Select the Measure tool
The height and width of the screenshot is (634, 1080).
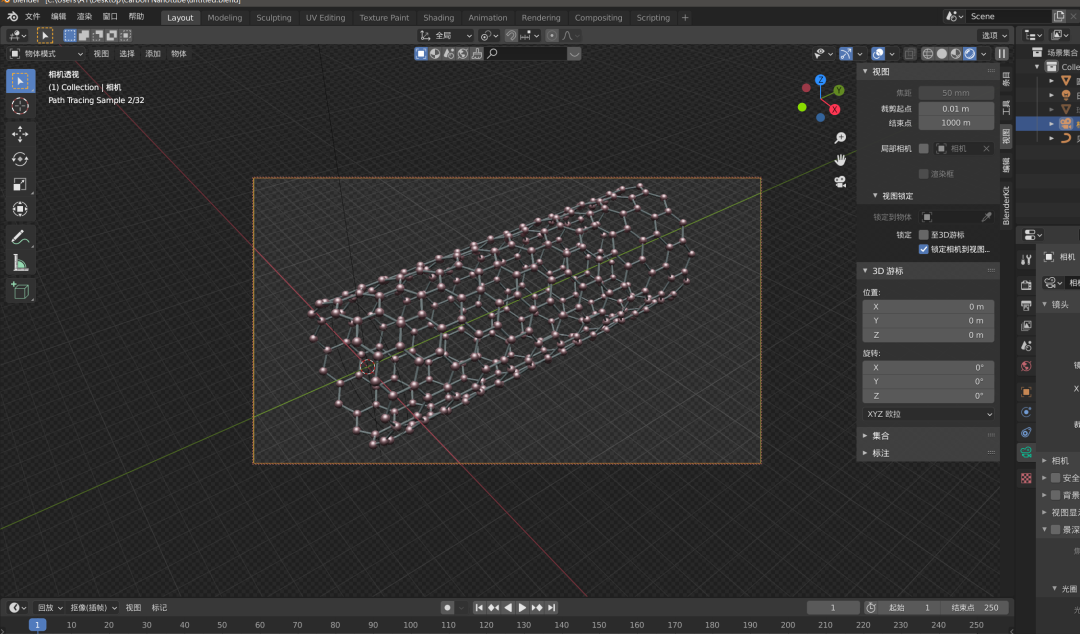(21, 263)
